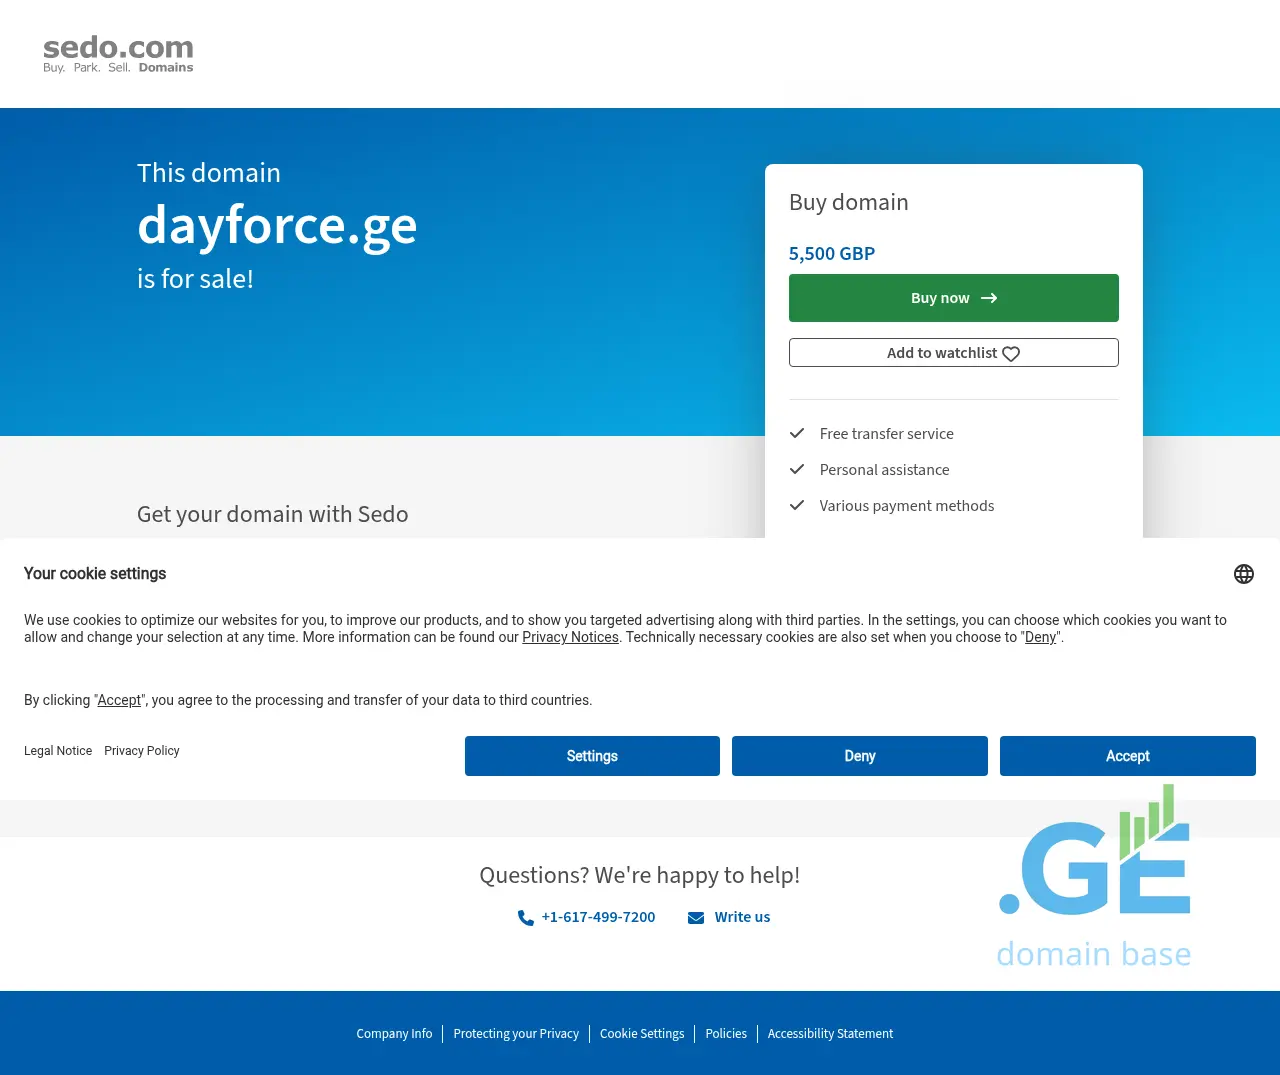
Task: Open Policies footer link
Action: click(x=726, y=1034)
